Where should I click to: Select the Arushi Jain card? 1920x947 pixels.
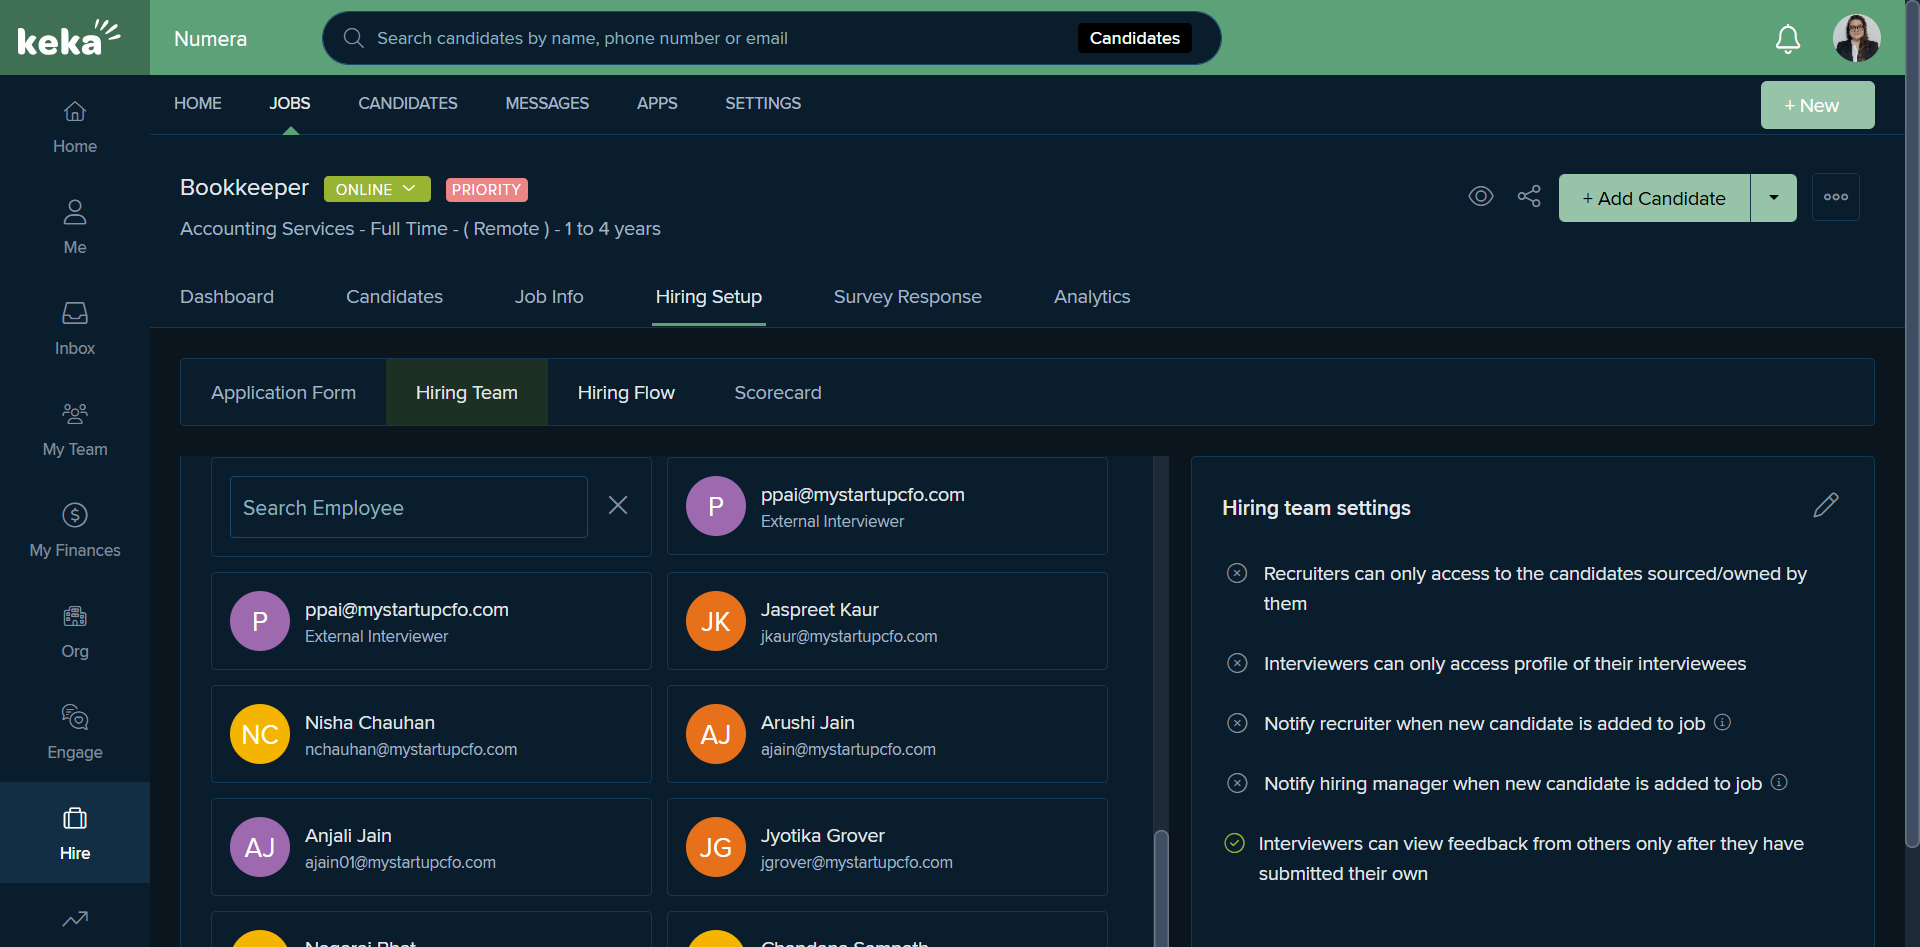coord(887,734)
